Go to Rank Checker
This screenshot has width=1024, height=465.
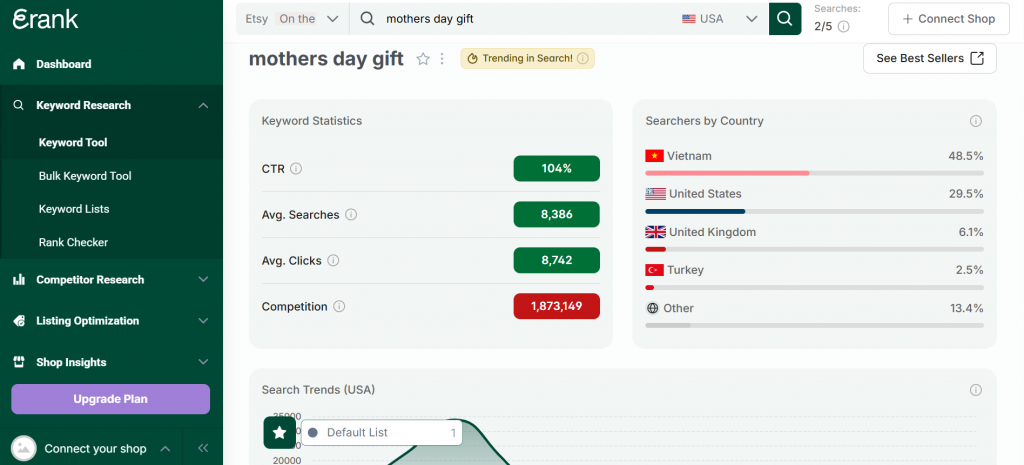click(x=73, y=242)
